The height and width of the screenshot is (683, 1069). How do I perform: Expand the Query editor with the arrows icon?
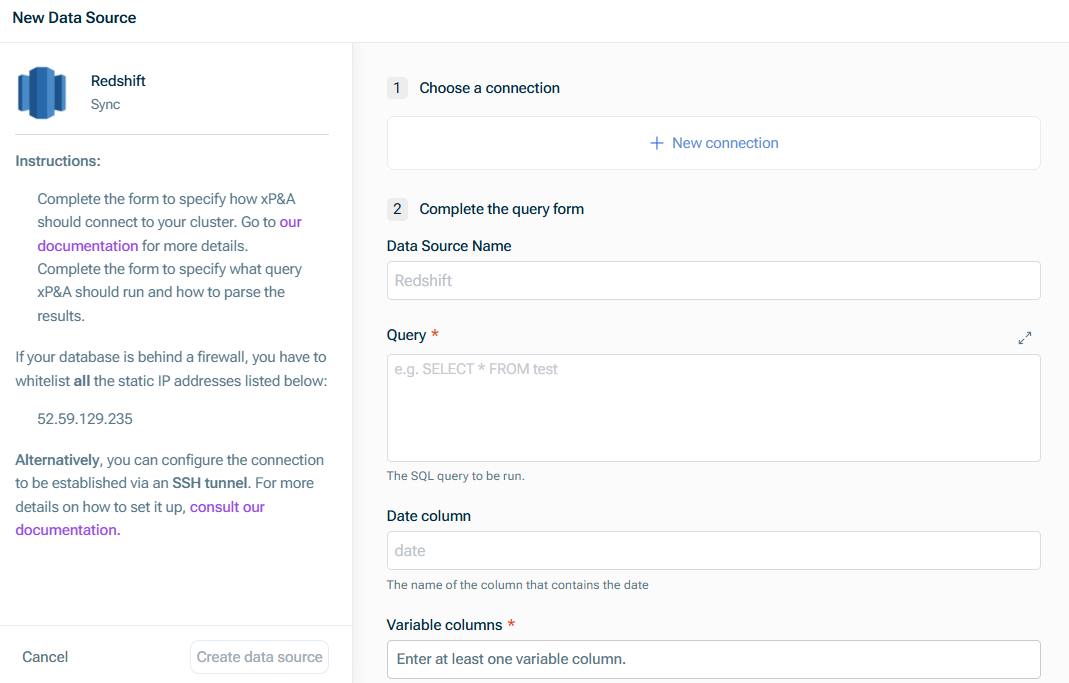[x=1025, y=338]
